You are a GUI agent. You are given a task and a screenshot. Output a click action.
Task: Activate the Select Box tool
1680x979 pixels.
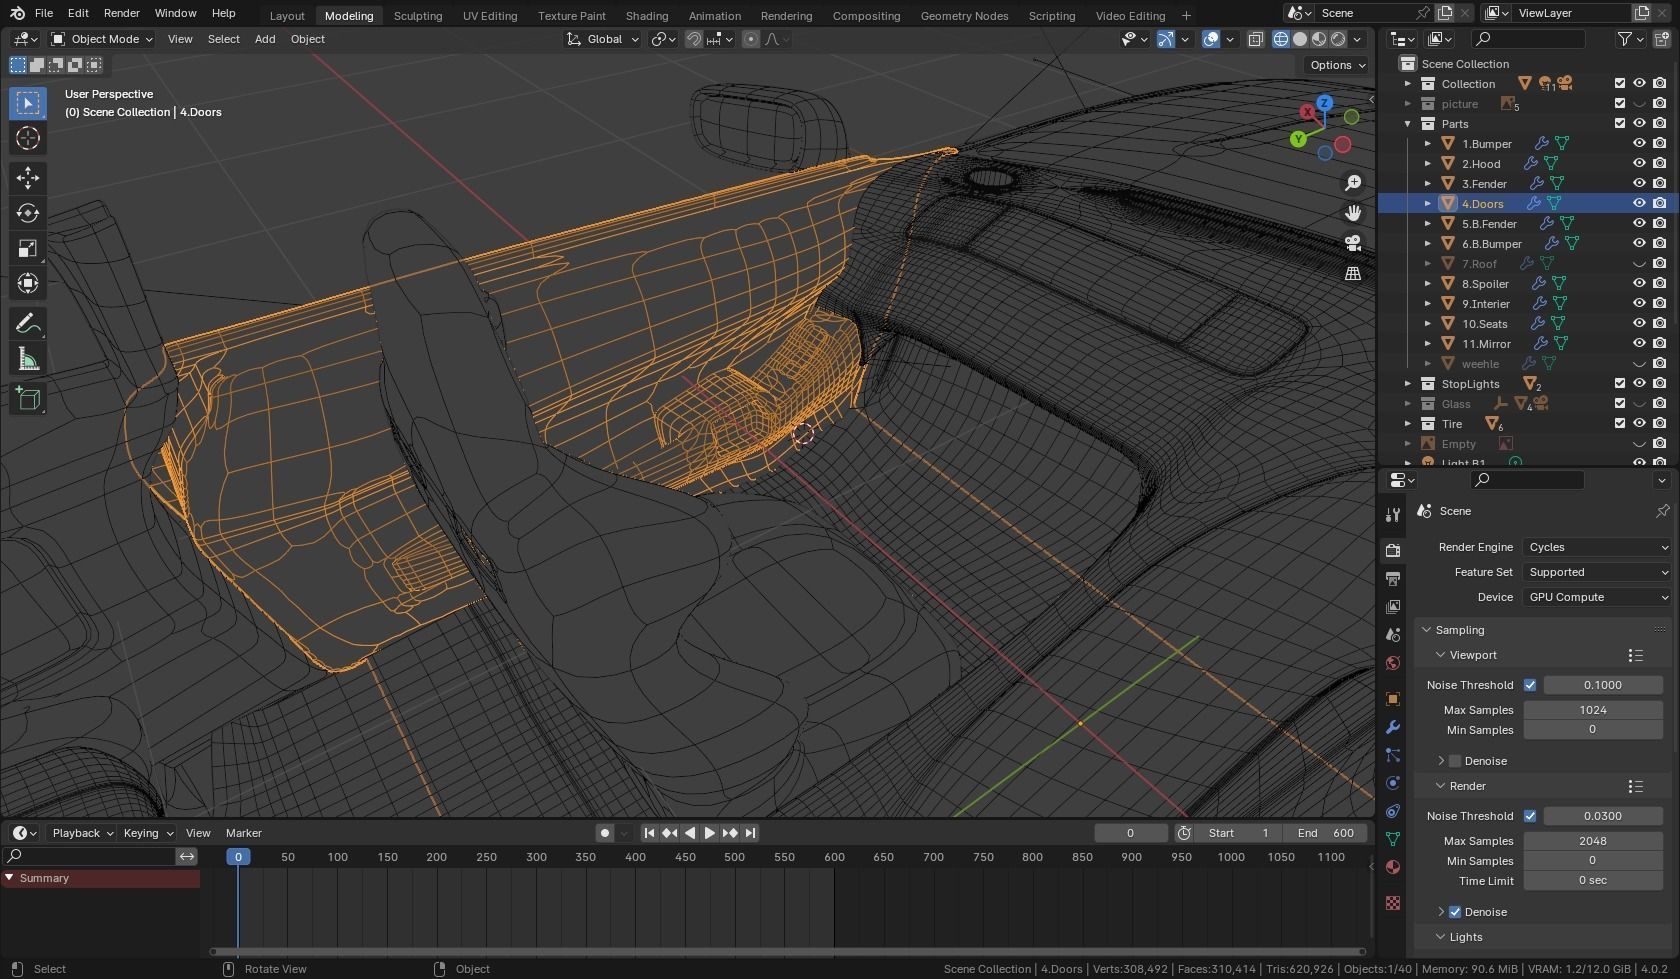pos(28,103)
